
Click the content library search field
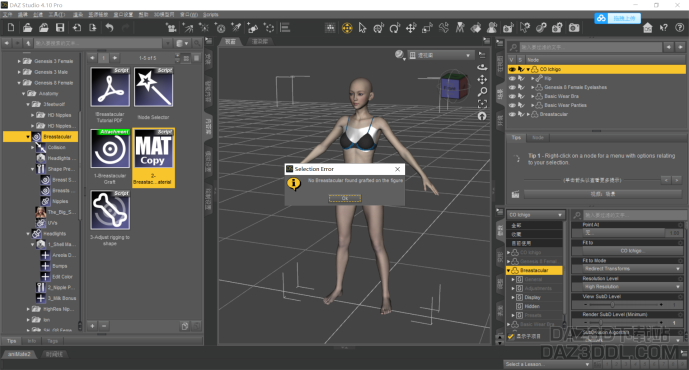point(98,43)
